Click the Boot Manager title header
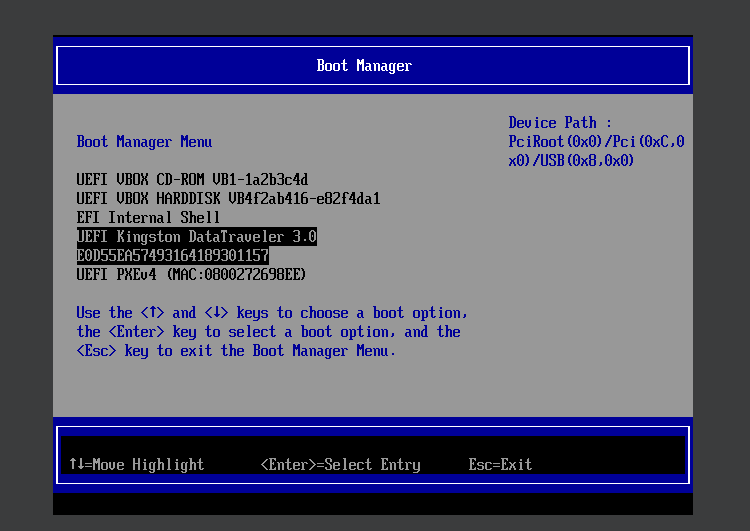This screenshot has height=531, width=750. (x=364, y=66)
